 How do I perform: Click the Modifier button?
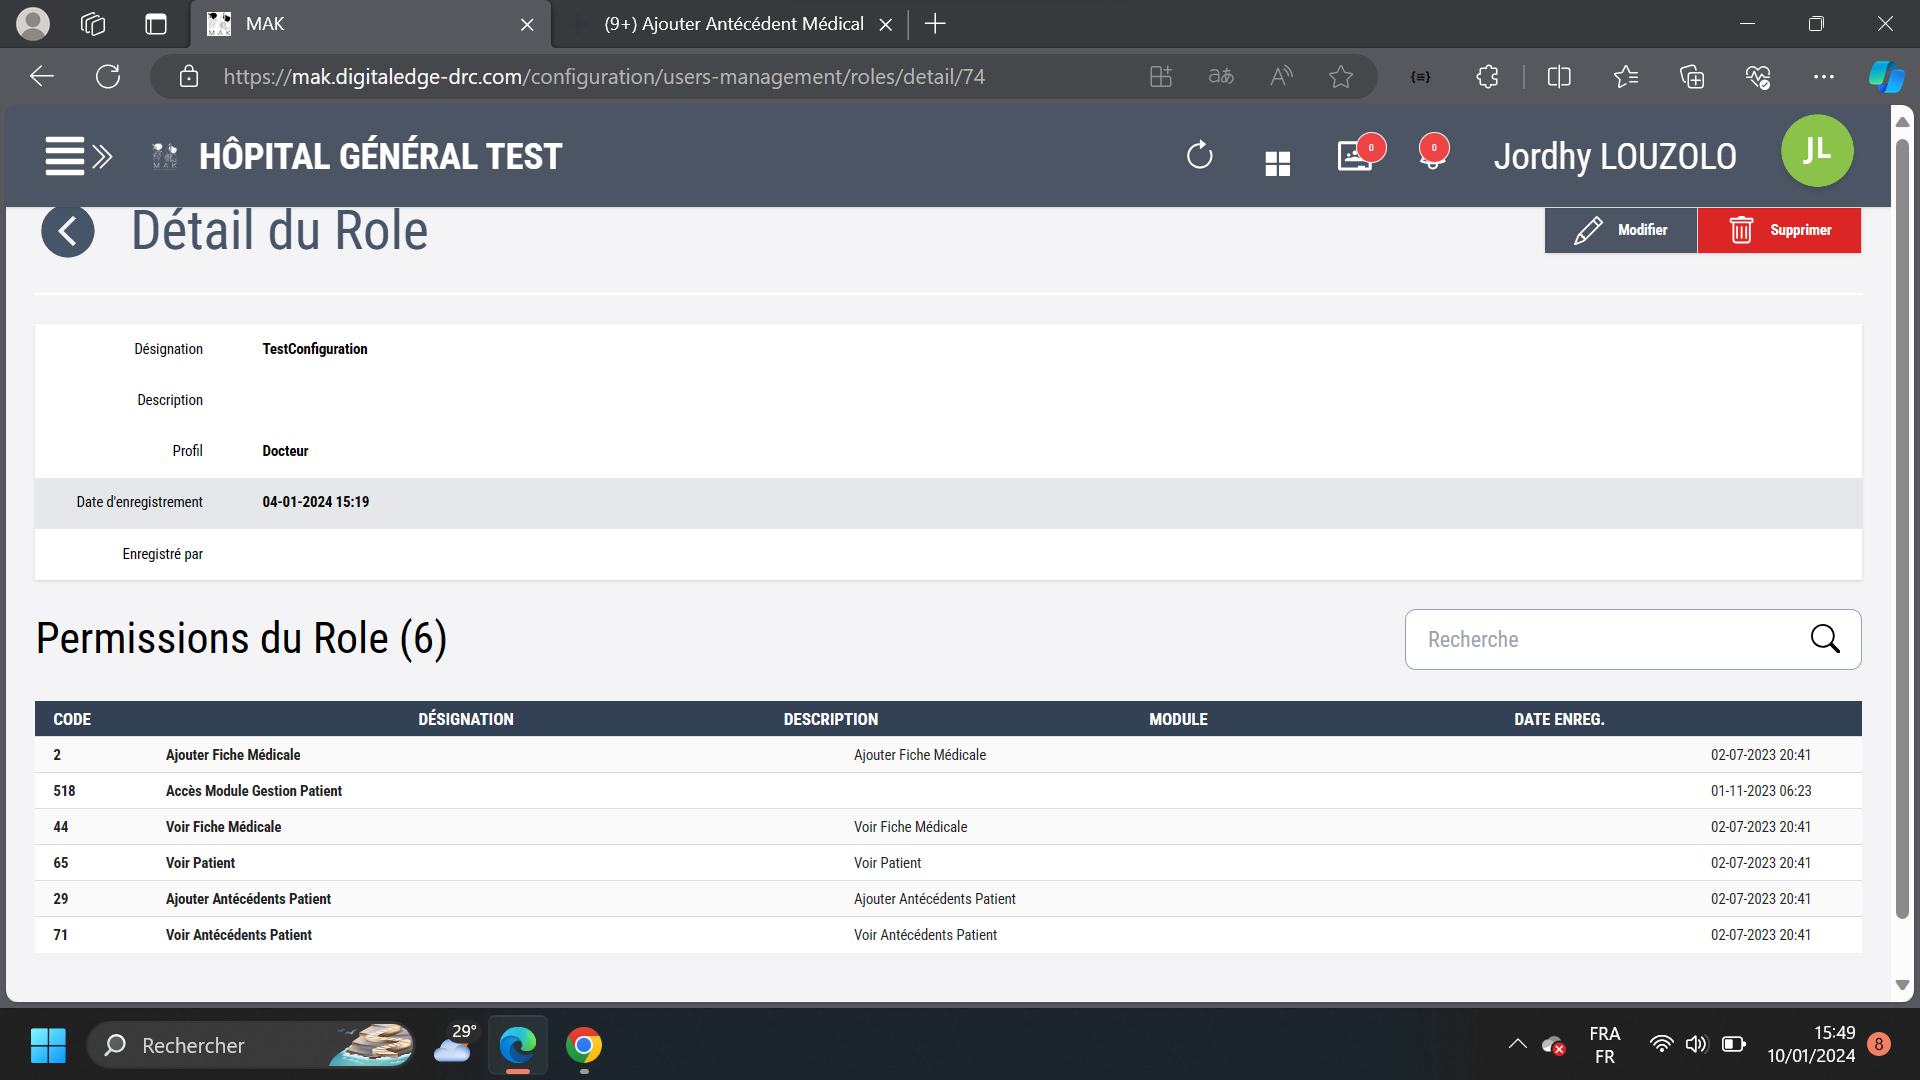pyautogui.click(x=1620, y=230)
